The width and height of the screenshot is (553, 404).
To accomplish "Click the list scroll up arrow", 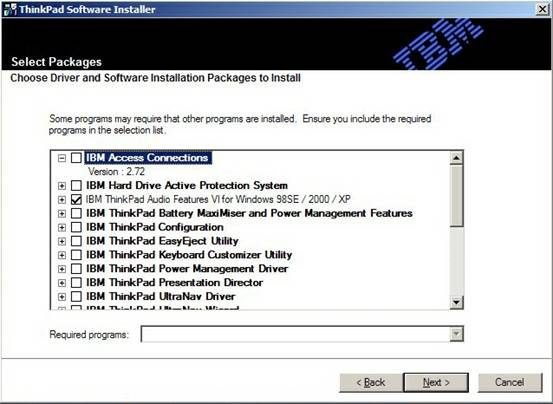I will pos(456,158).
